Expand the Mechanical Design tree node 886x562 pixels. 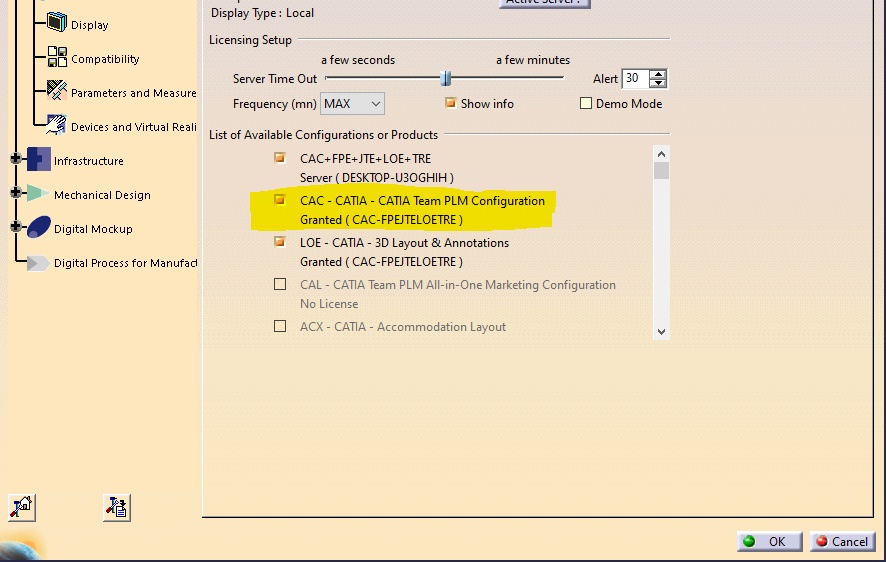point(16,193)
